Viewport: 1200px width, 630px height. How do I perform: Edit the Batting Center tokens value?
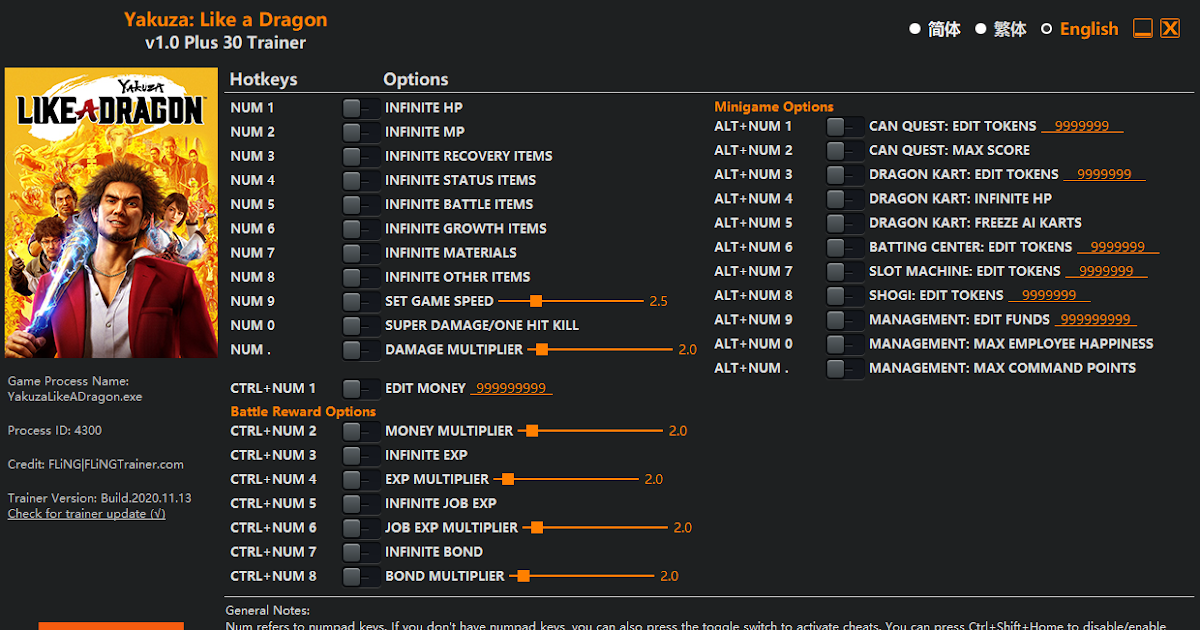[1118, 247]
